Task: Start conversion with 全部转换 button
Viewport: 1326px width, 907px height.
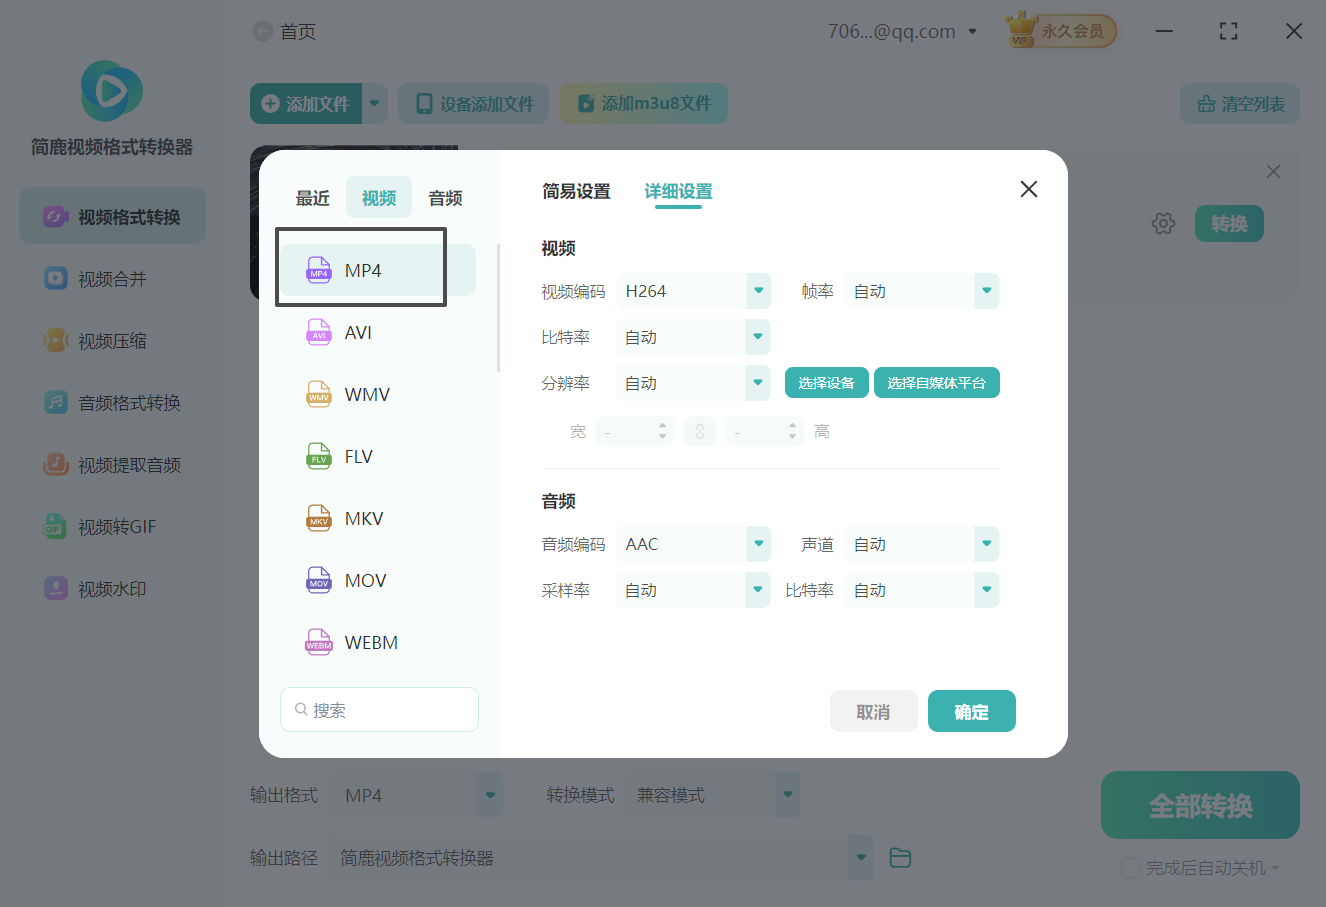Action: 1200,805
